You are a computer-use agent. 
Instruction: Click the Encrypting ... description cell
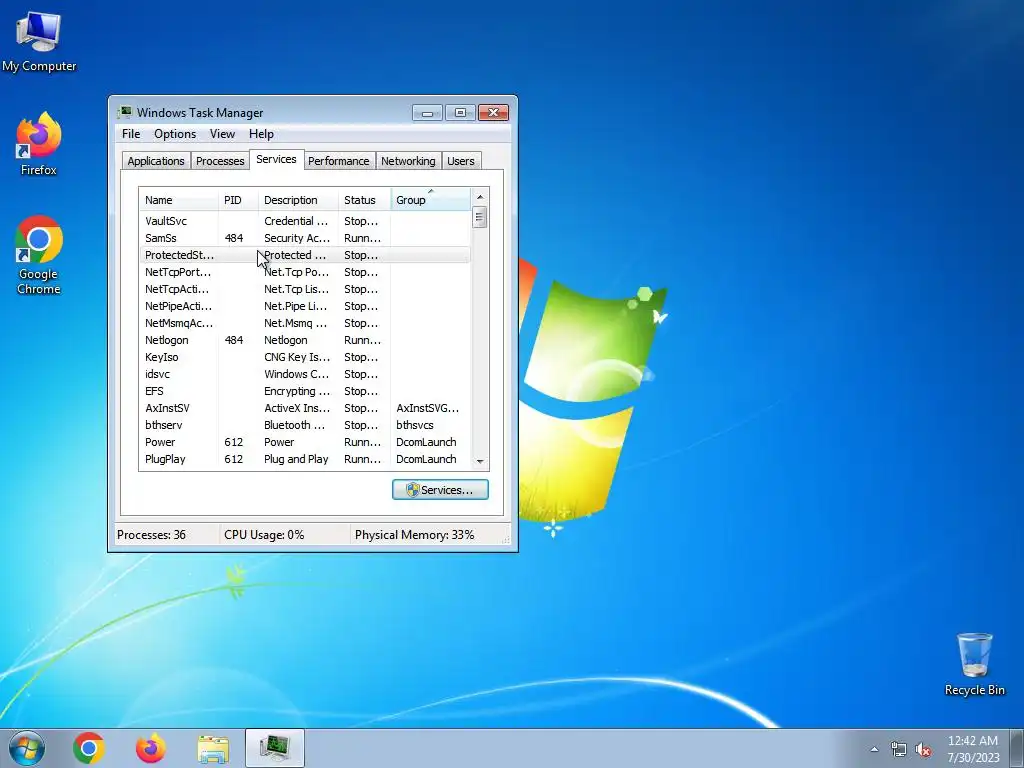[297, 391]
